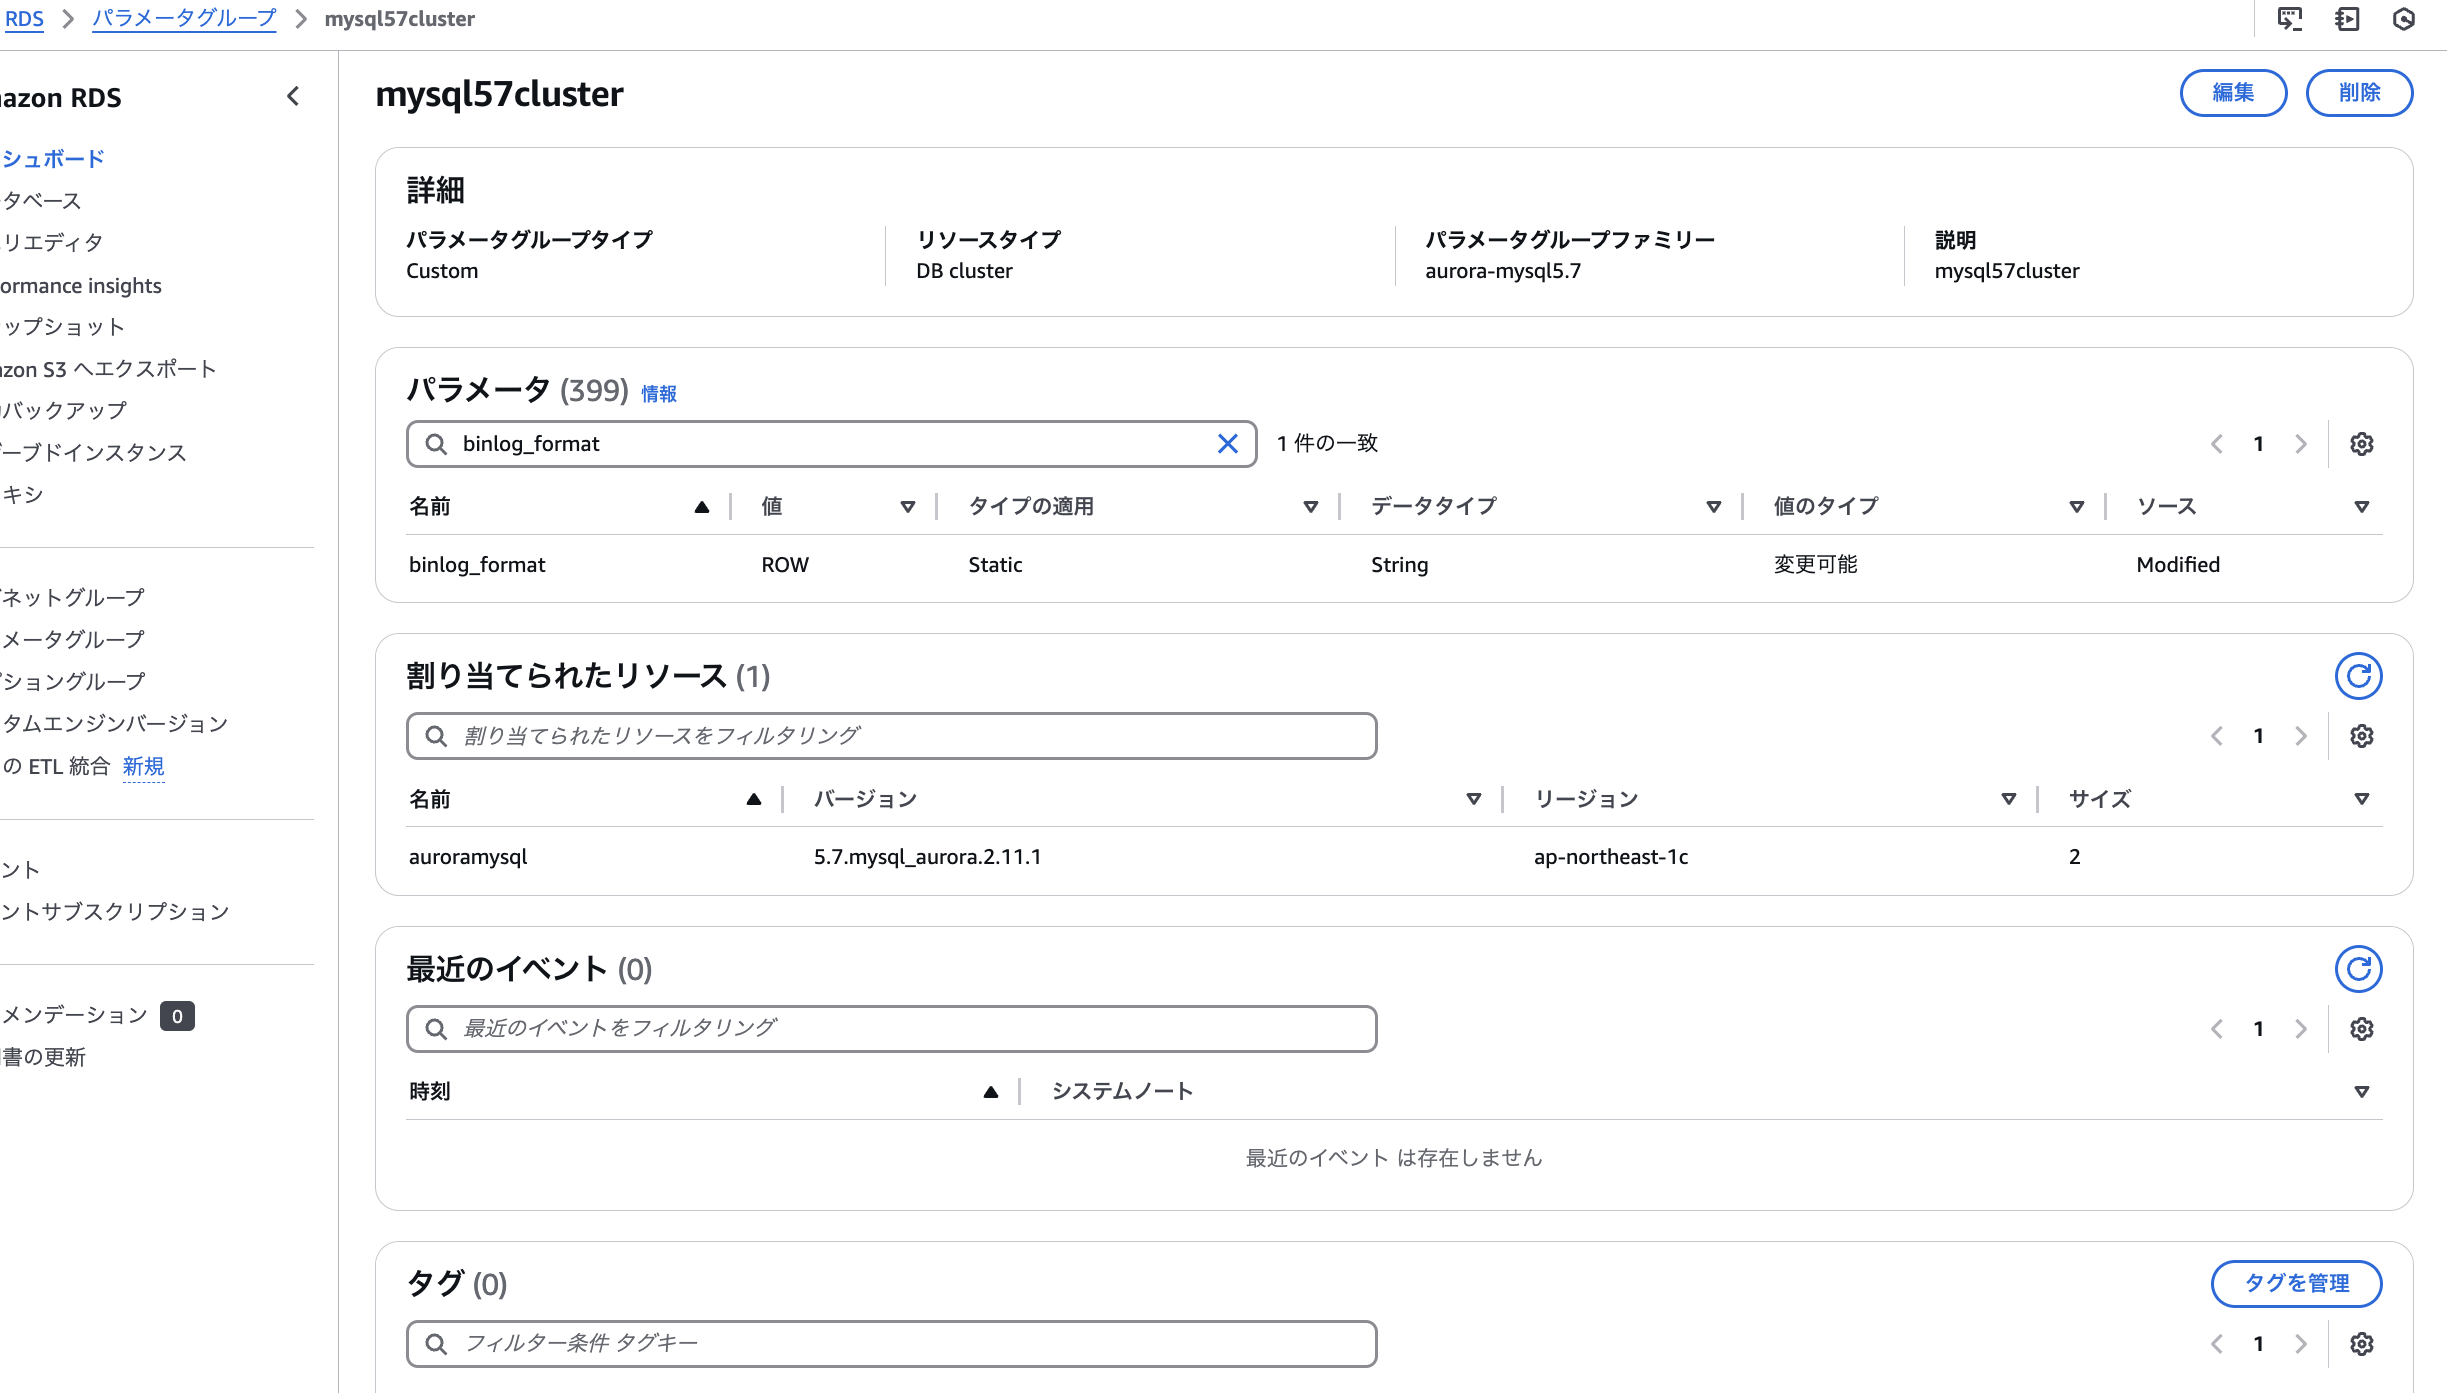Focus the assigned resources filter field
The image size is (2447, 1393).
[890, 737]
